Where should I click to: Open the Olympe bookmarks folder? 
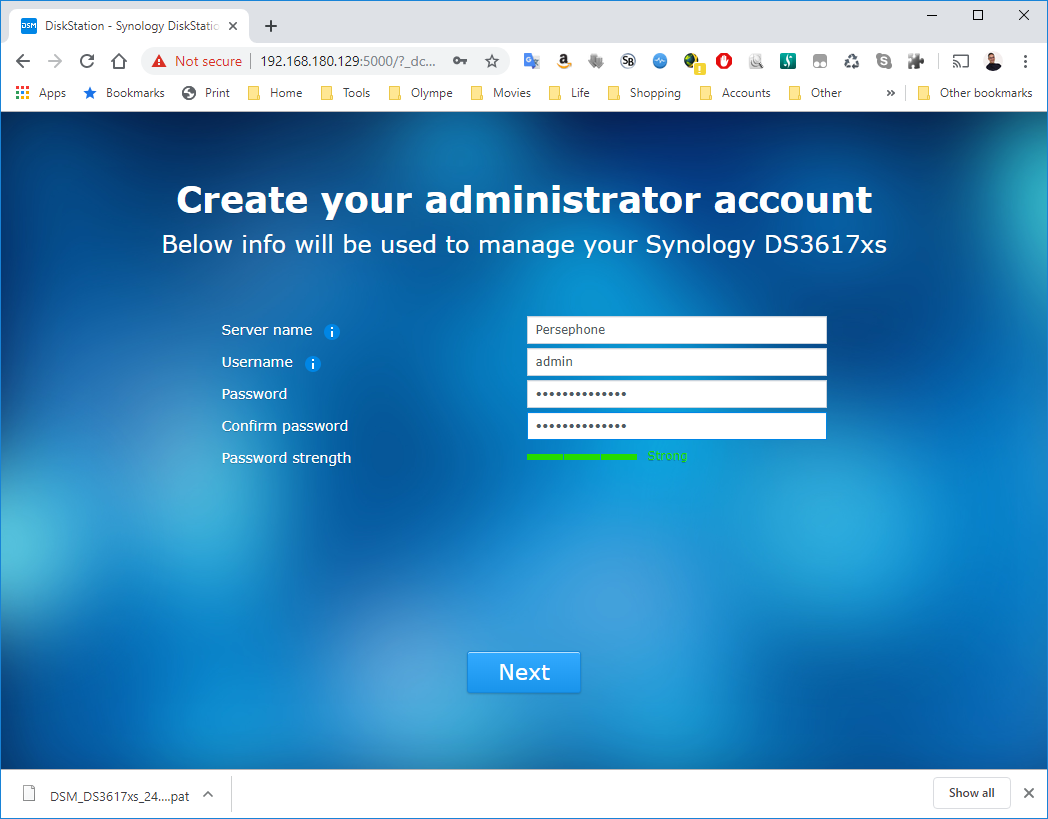(420, 93)
